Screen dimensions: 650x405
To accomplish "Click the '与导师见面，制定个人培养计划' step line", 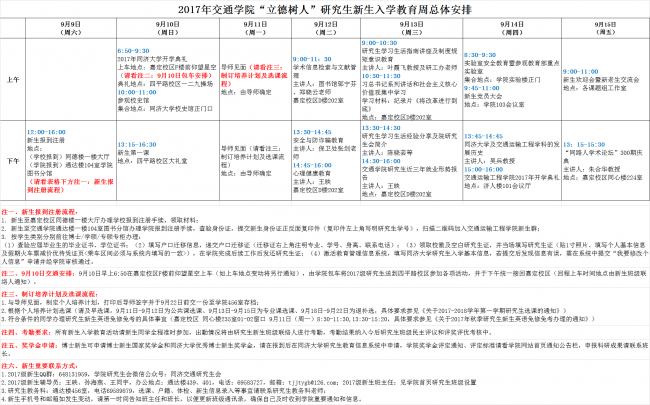I will pyautogui.click(x=130, y=302).
